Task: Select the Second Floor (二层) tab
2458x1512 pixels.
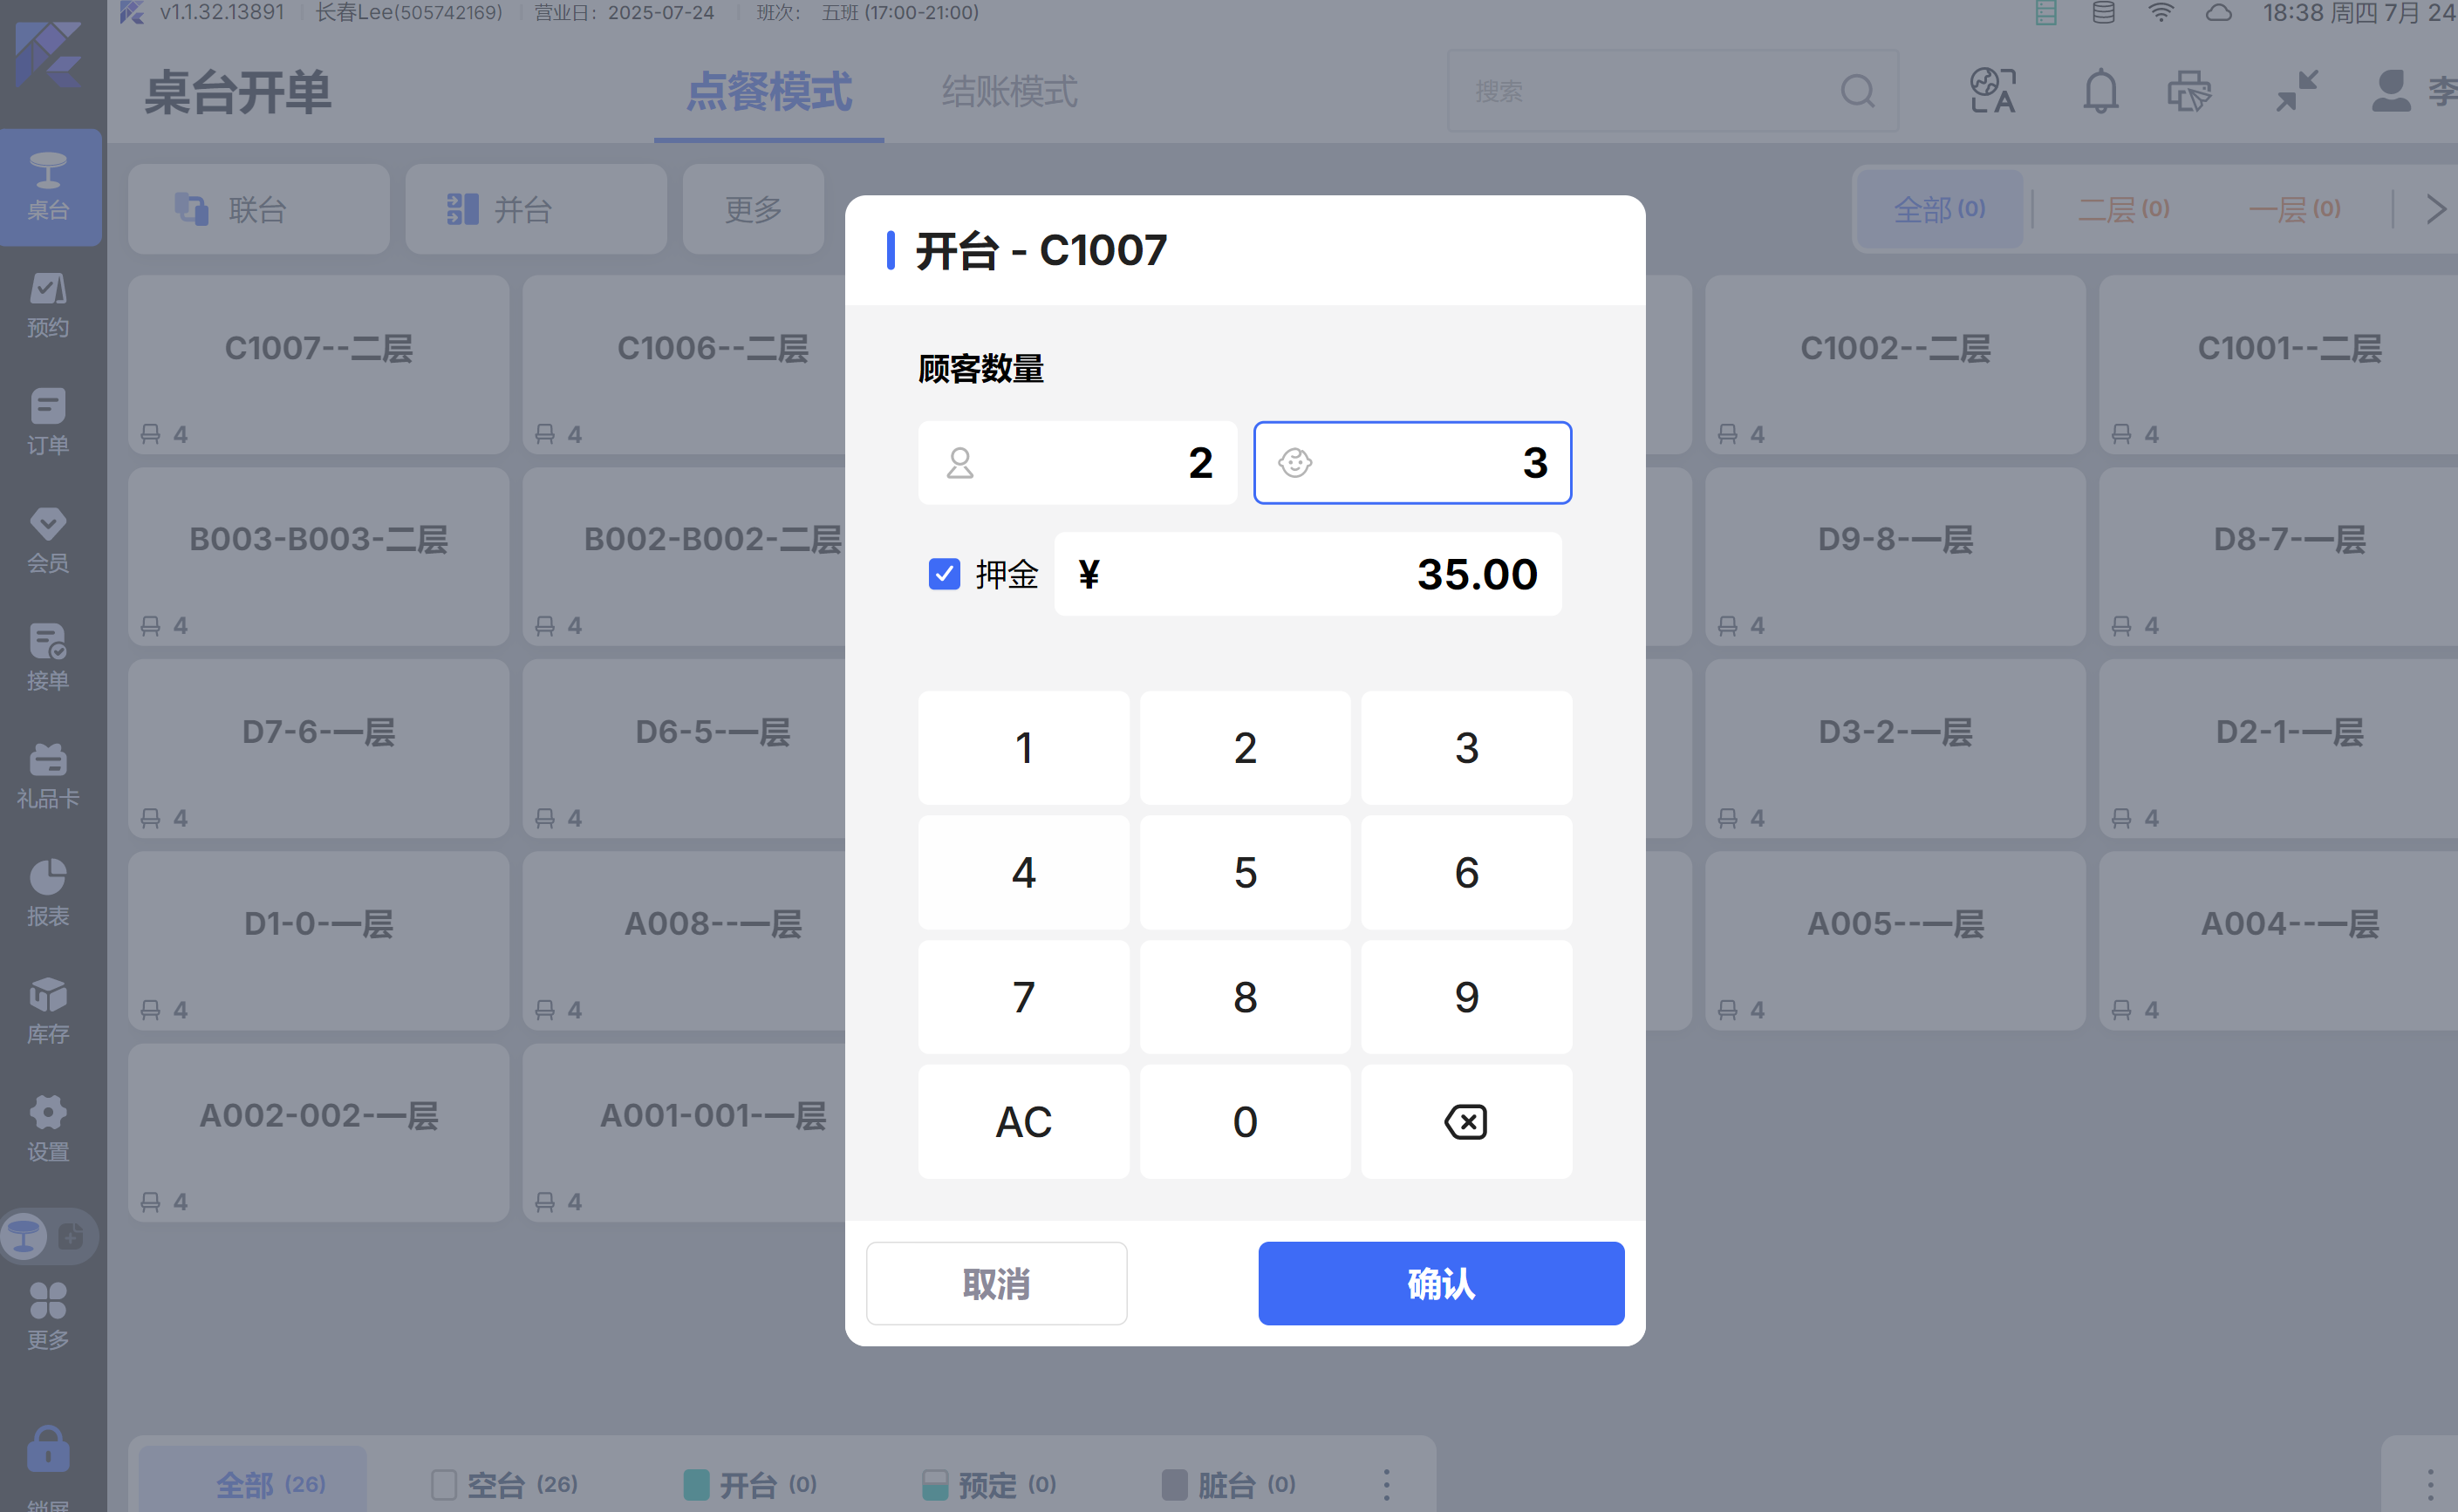Action: (2122, 209)
